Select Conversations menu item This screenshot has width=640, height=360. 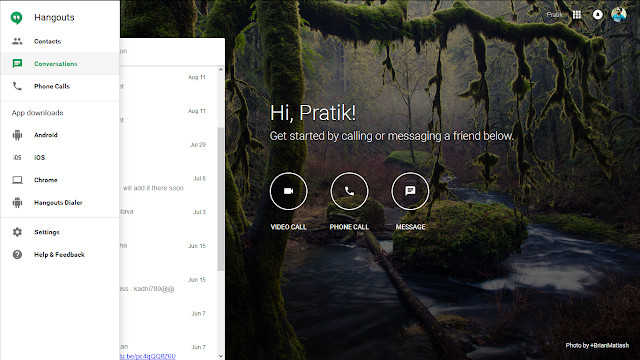click(60, 64)
